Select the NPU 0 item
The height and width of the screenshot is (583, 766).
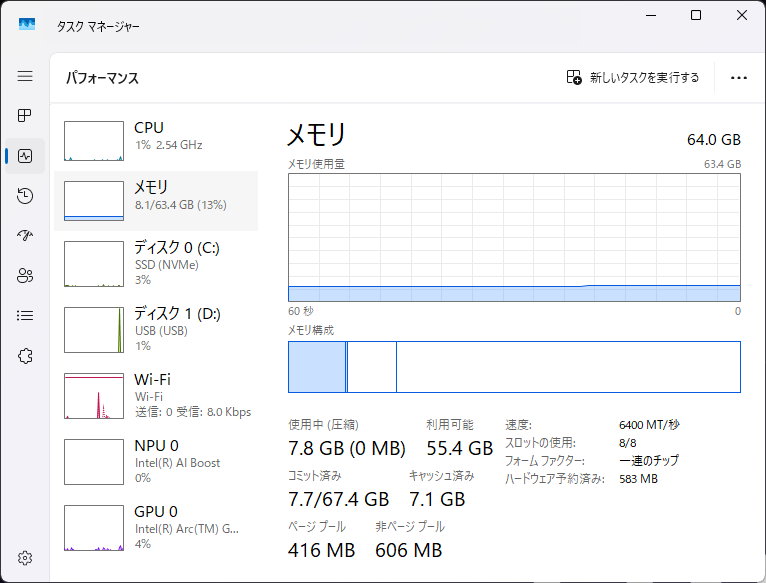156,461
